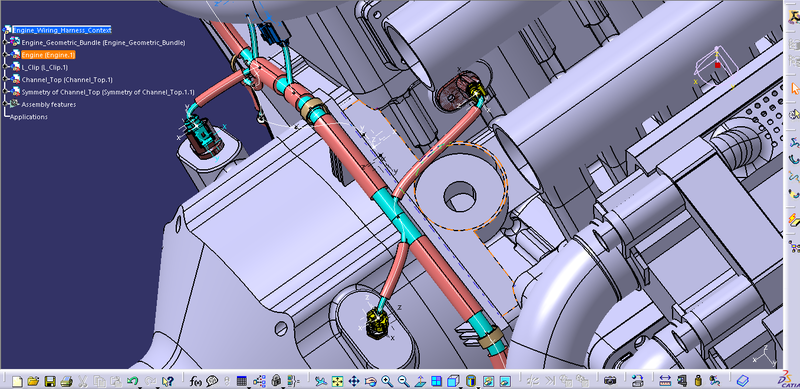Expand the Assembly features node

tap(5, 104)
